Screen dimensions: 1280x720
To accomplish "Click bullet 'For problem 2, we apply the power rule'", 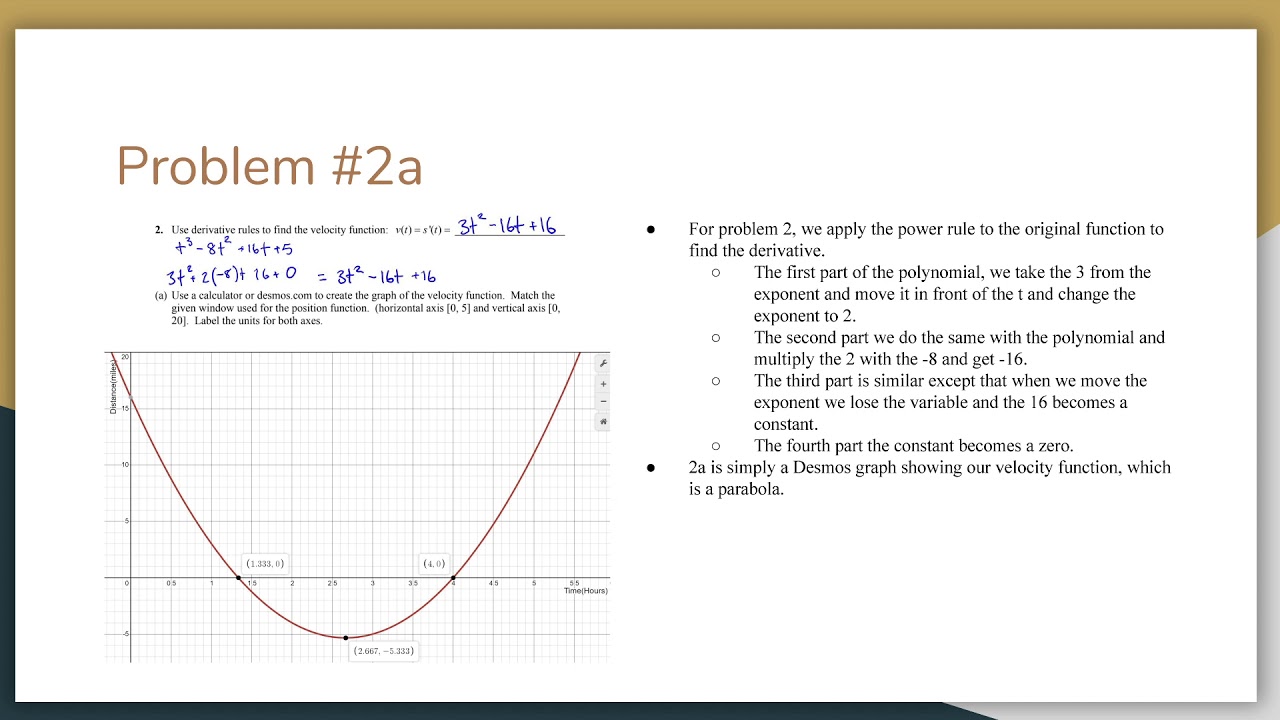I will (926, 240).
